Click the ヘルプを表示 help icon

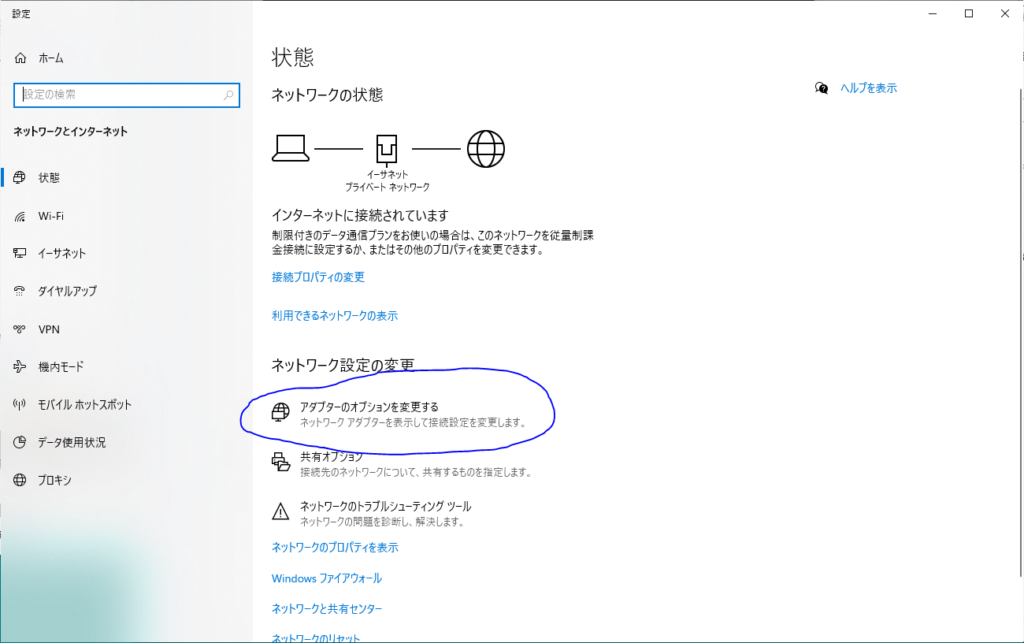click(x=822, y=88)
